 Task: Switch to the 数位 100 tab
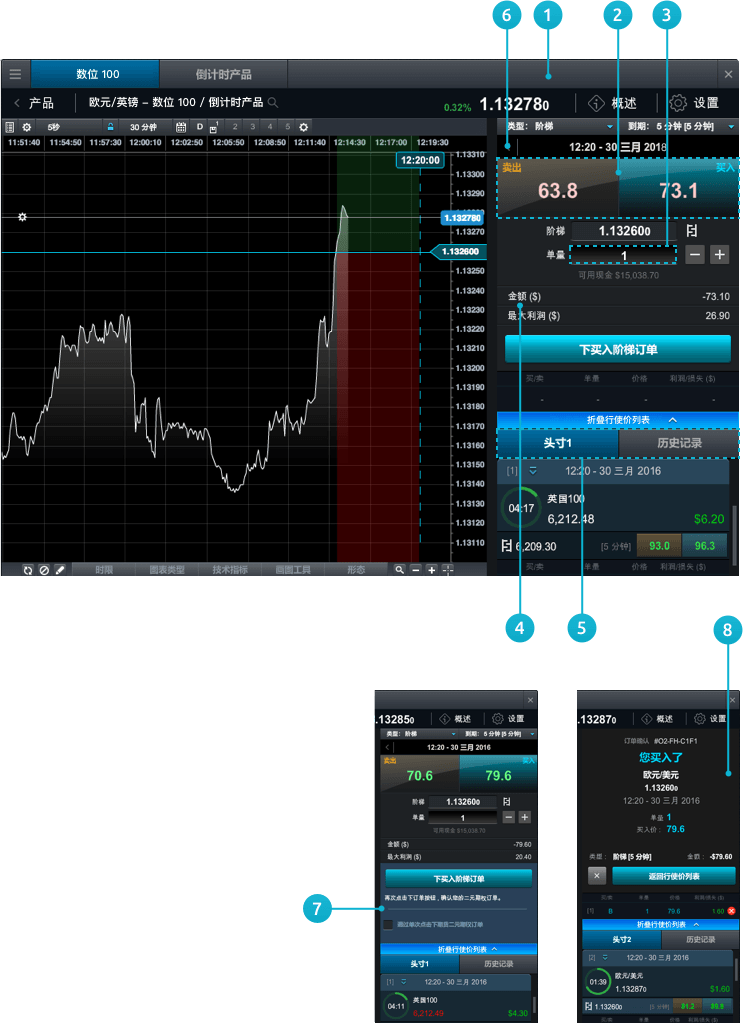click(x=96, y=74)
